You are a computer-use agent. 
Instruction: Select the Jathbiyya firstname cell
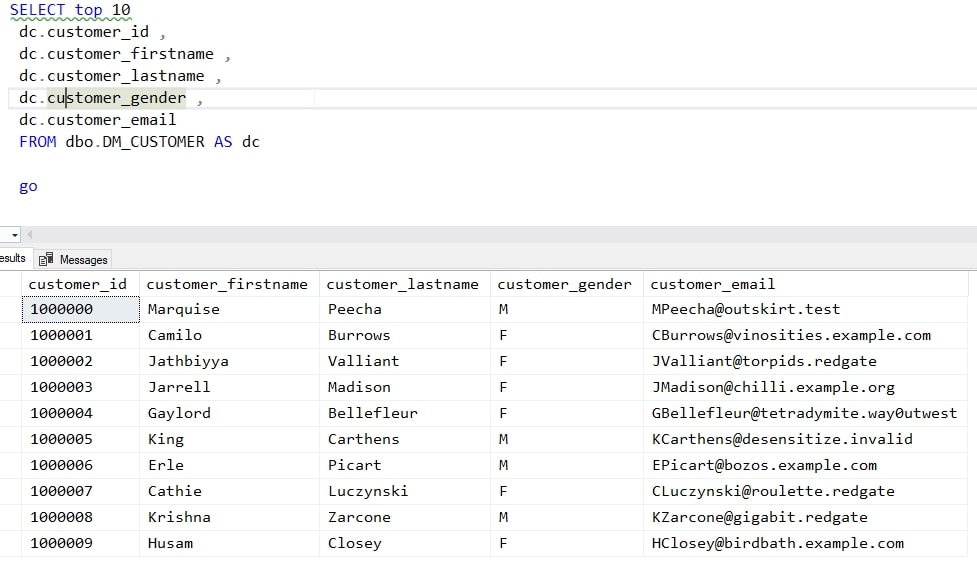pyautogui.click(x=229, y=361)
